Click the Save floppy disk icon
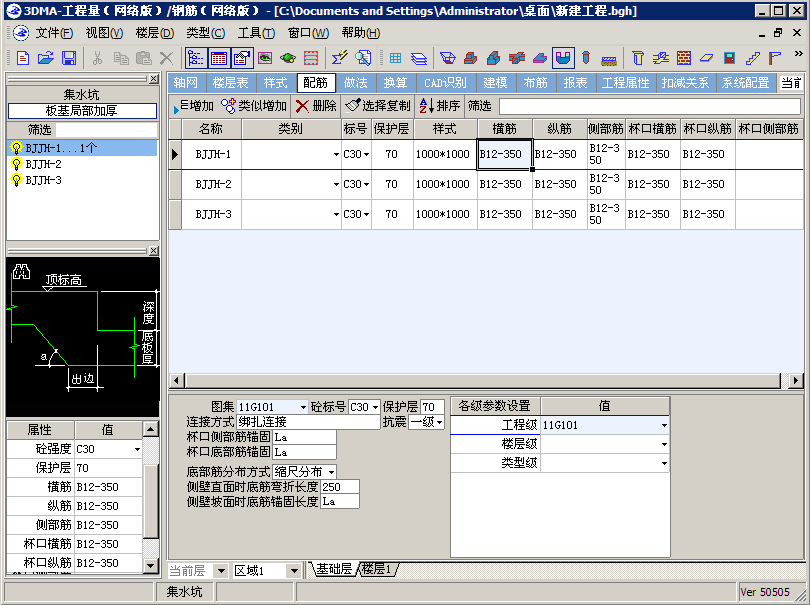The height and width of the screenshot is (605, 810). click(x=69, y=58)
